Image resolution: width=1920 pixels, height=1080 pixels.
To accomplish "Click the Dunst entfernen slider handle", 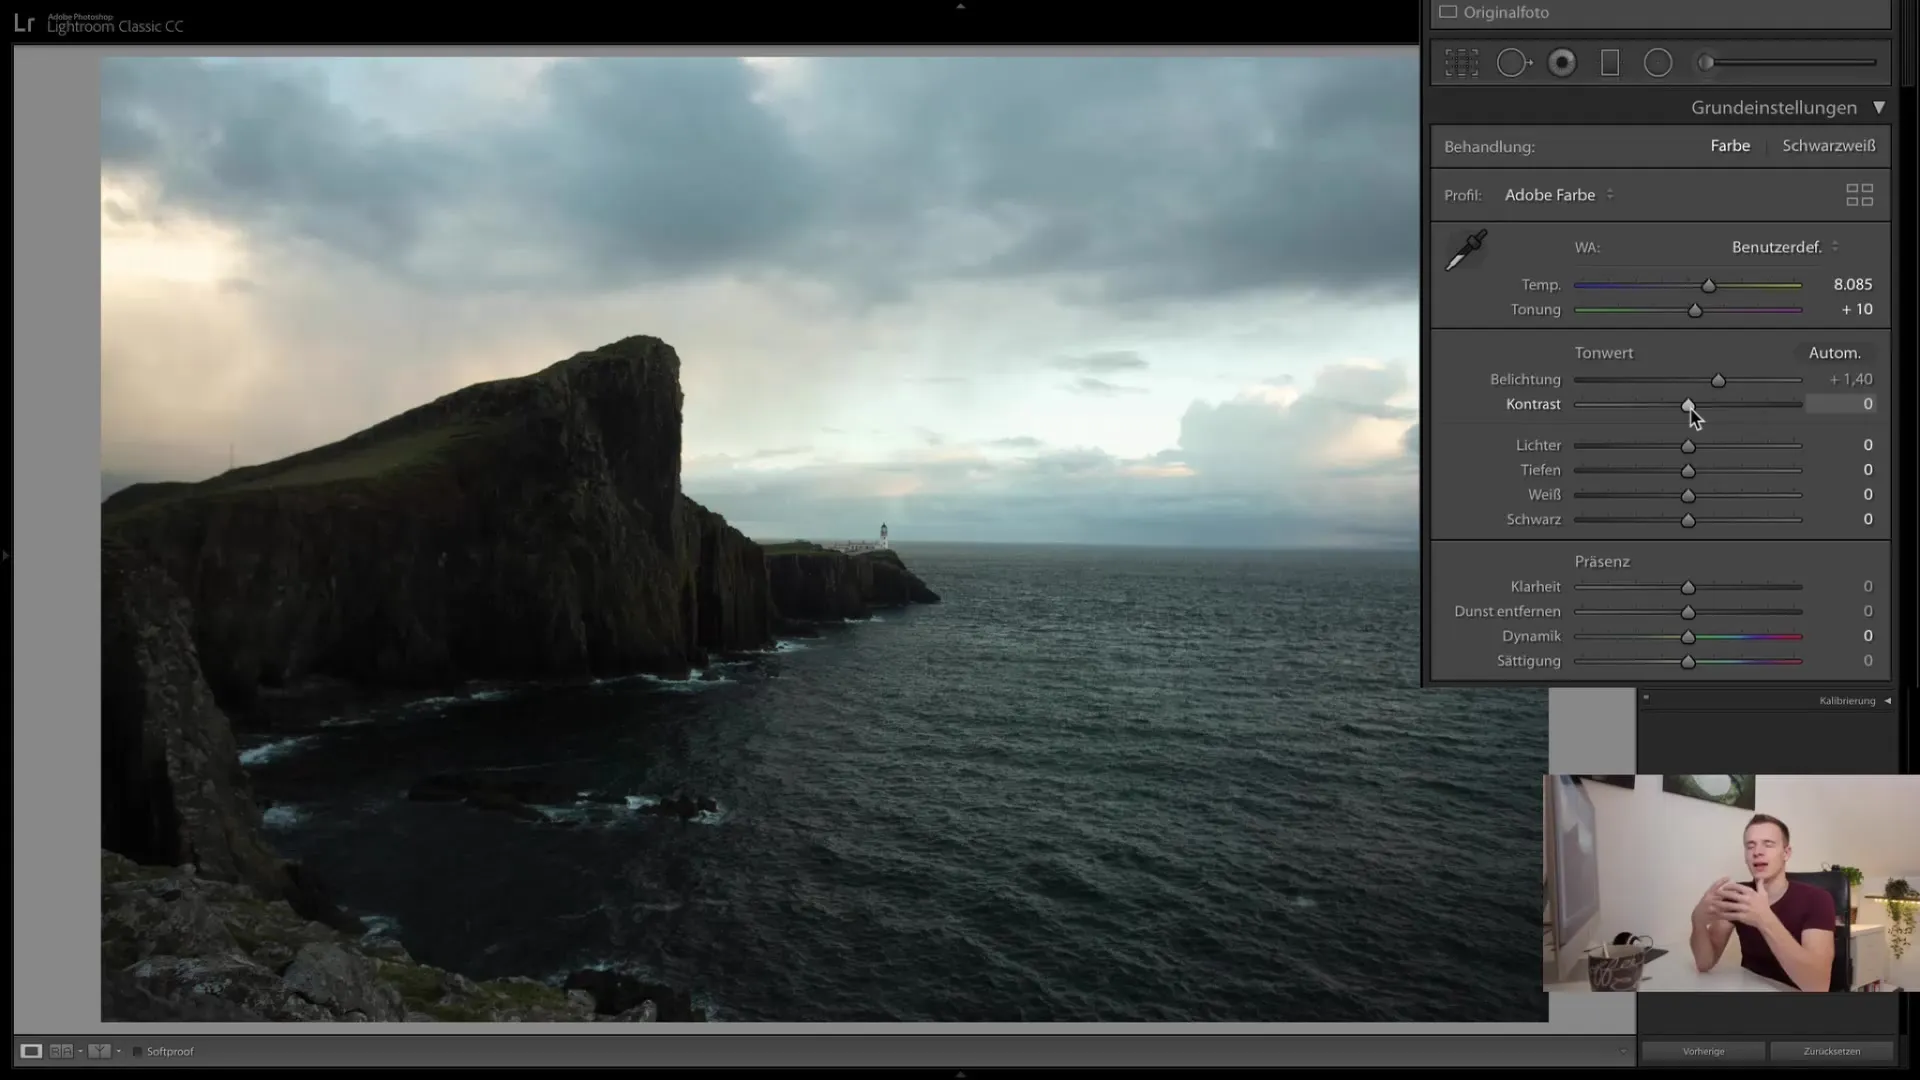I will click(x=1688, y=612).
